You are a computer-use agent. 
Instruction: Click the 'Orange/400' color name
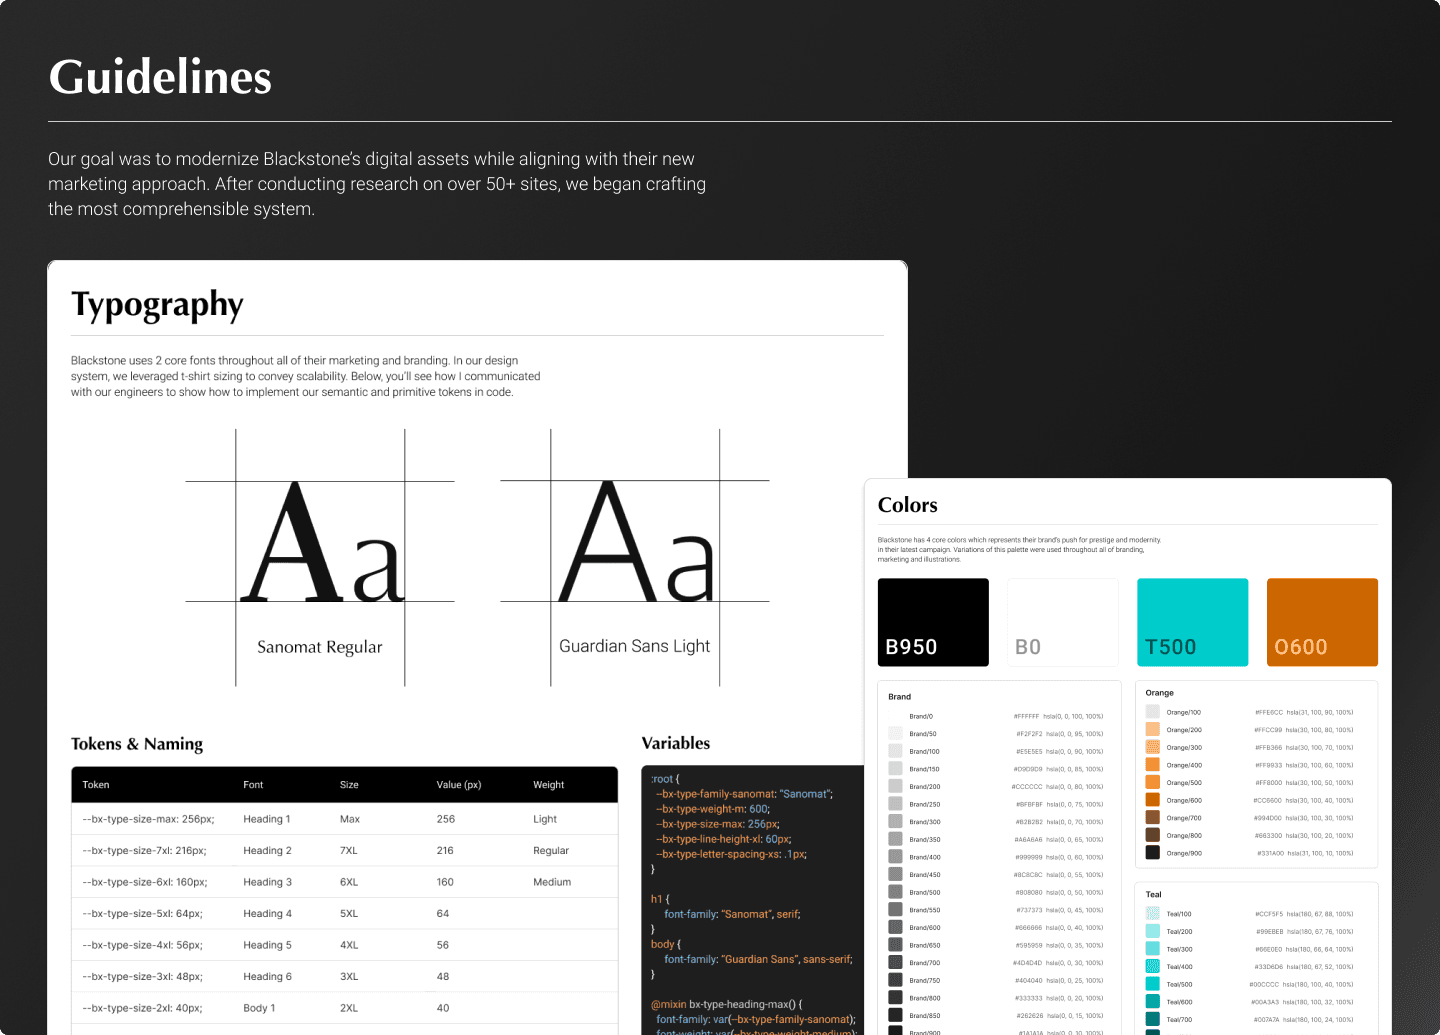[x=1184, y=765]
